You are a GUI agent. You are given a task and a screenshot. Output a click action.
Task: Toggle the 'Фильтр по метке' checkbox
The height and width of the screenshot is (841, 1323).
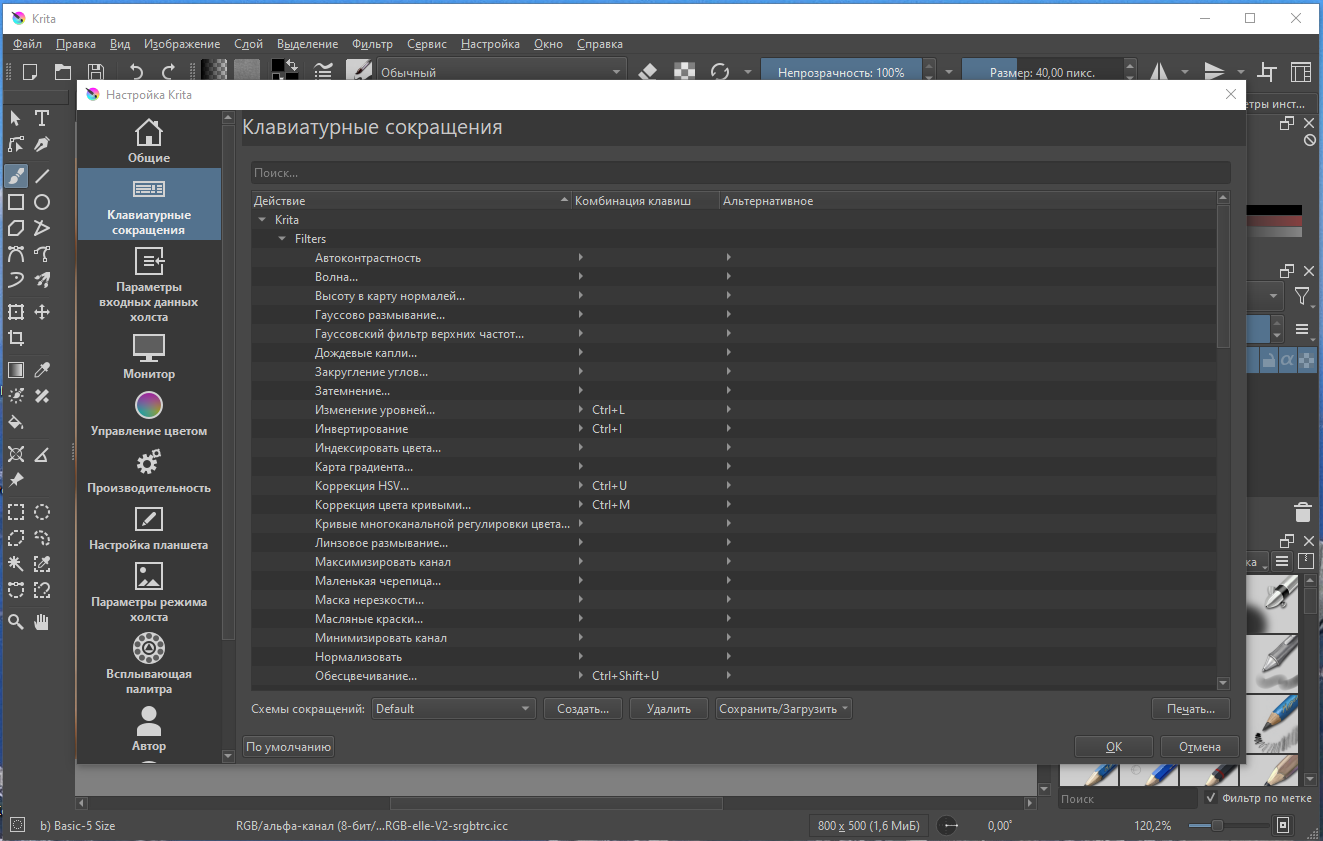(1211, 798)
